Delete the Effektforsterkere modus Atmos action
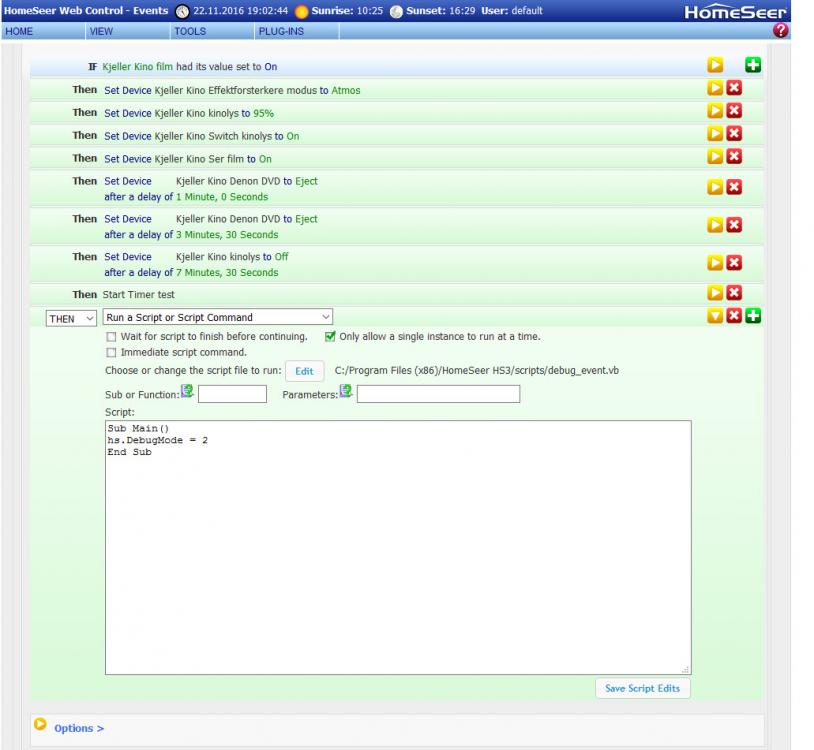Image resolution: width=814 pixels, height=750 pixels. [x=734, y=88]
